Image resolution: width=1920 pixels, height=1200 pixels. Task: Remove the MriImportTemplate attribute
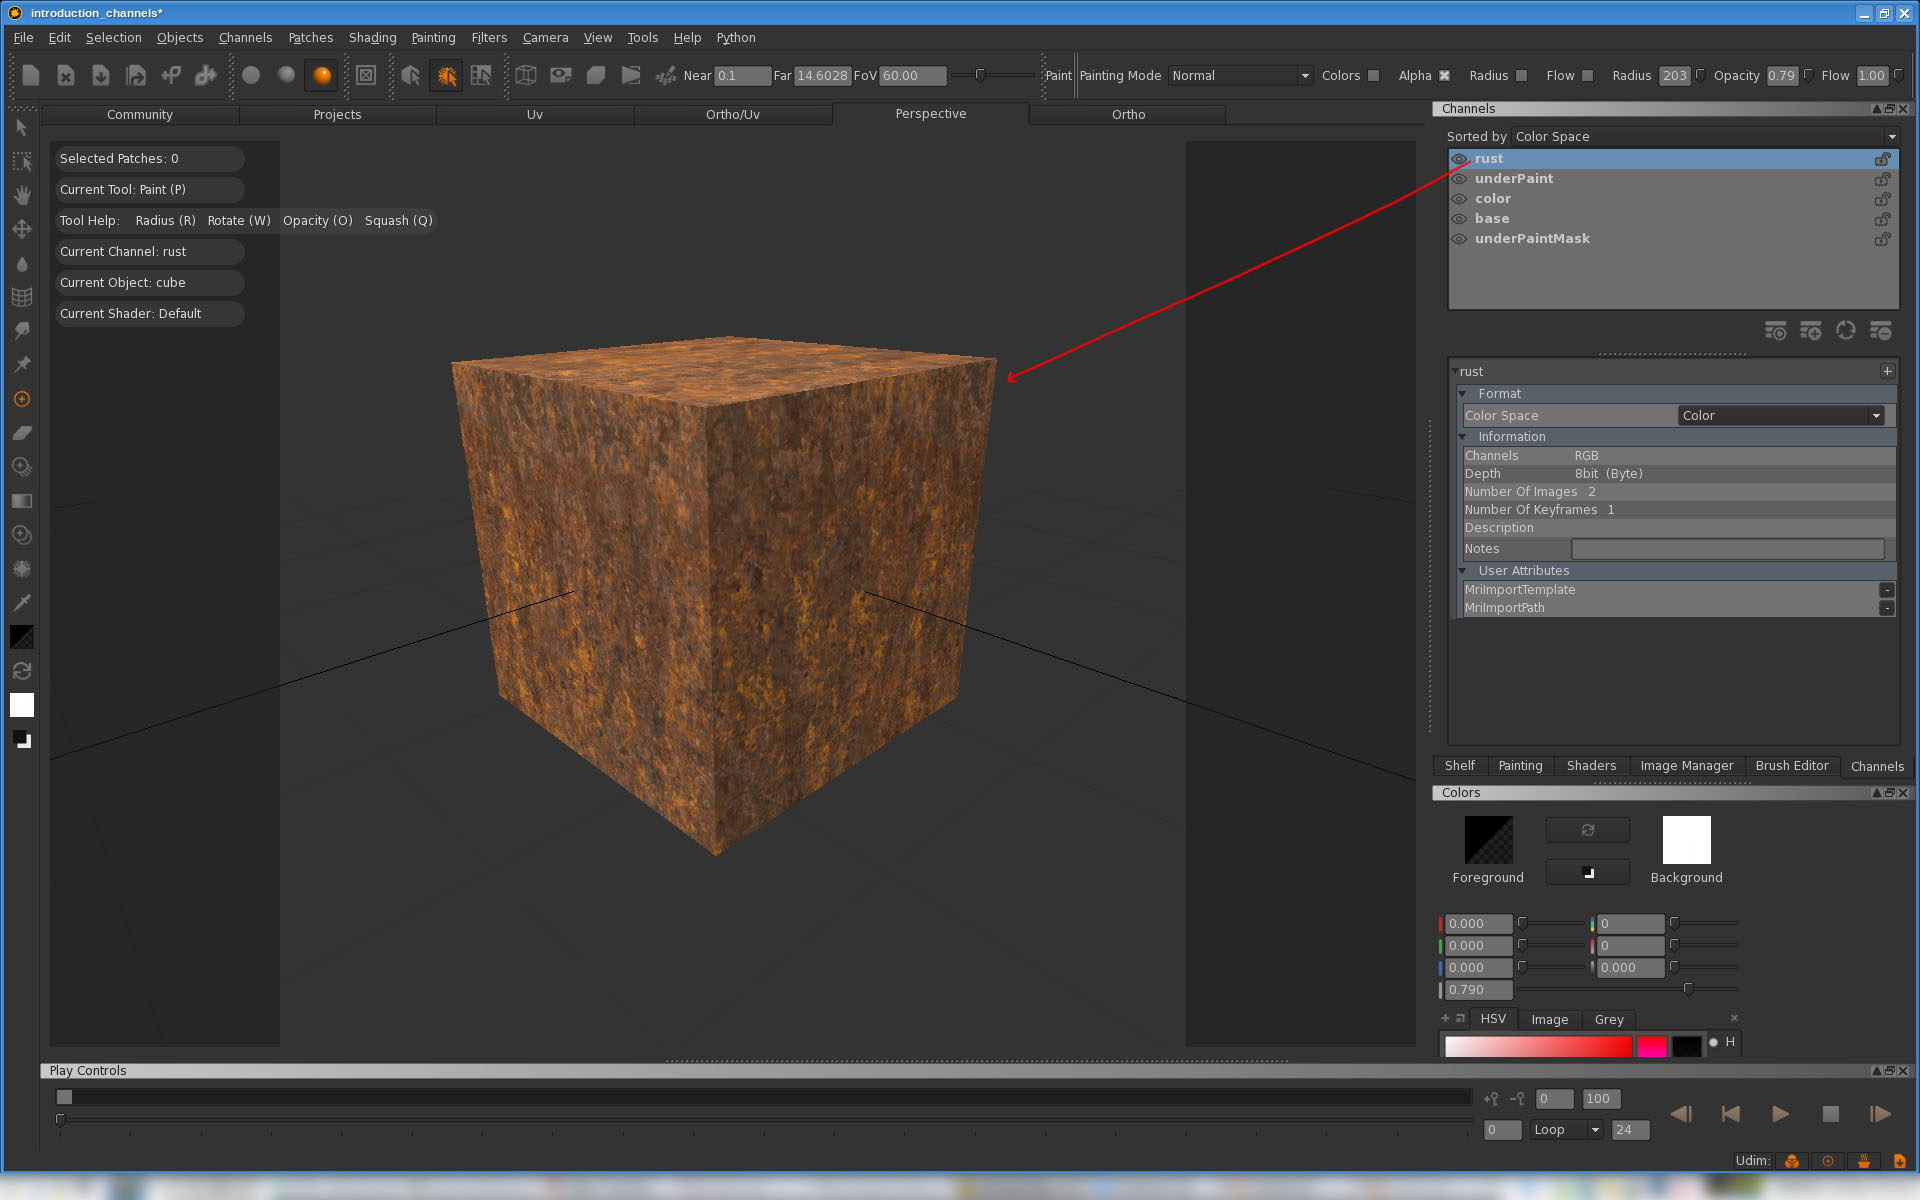click(x=1887, y=590)
